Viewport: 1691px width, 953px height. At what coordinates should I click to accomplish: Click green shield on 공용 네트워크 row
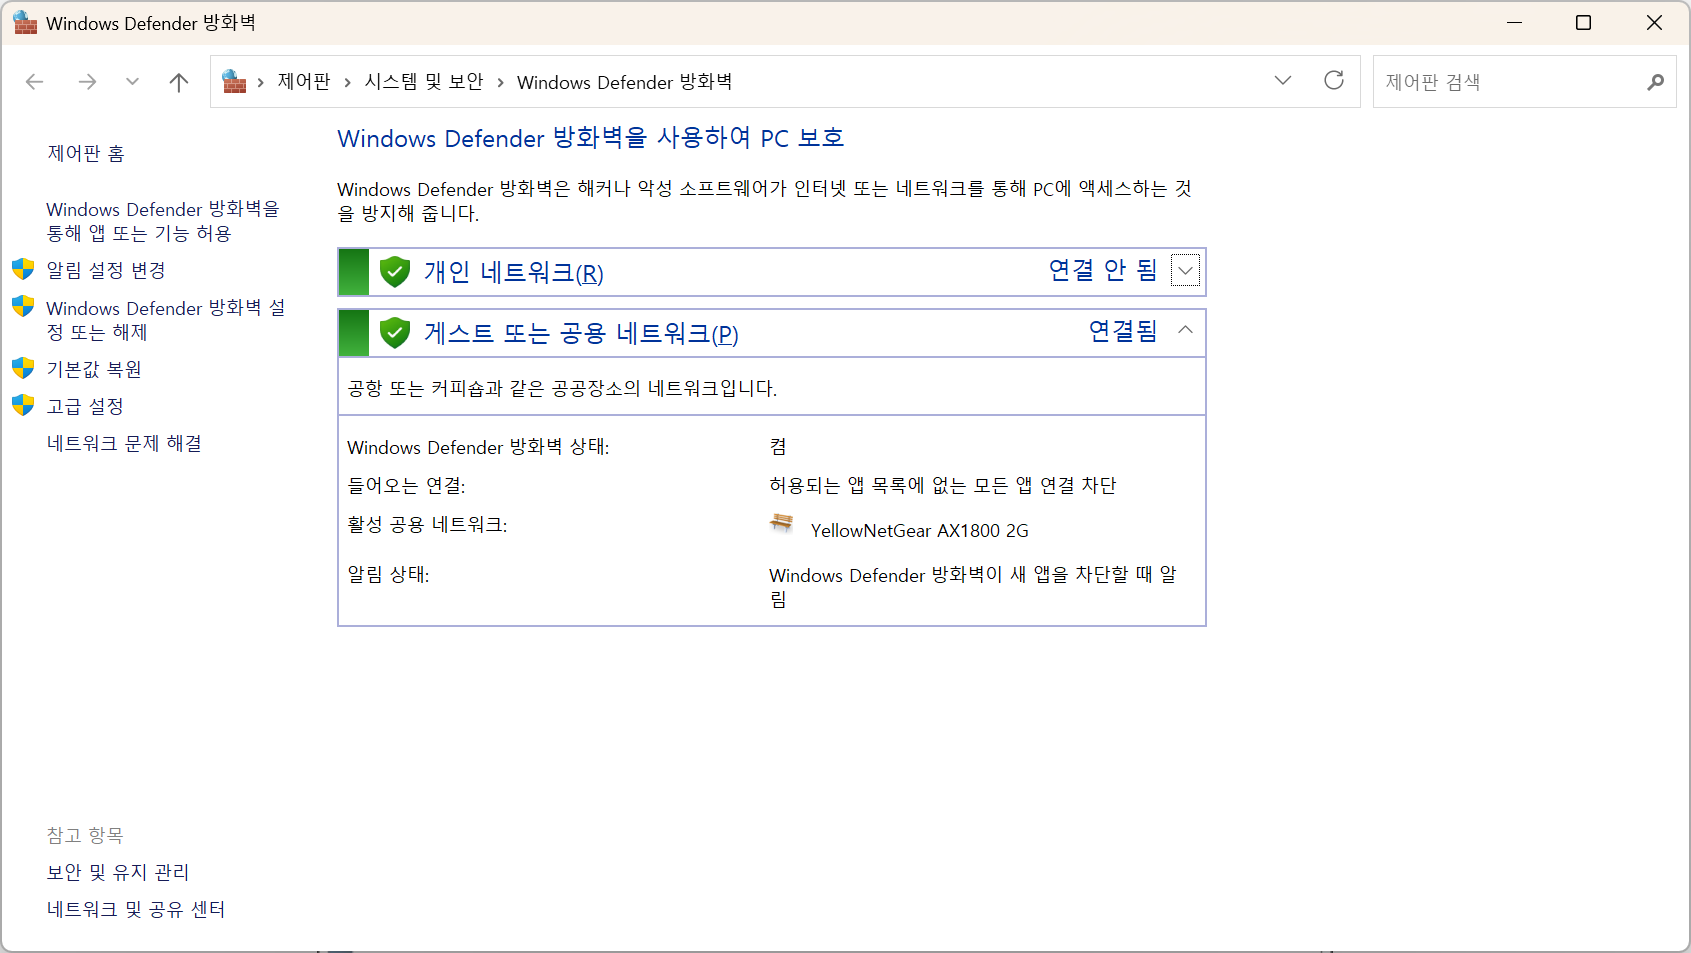point(395,332)
